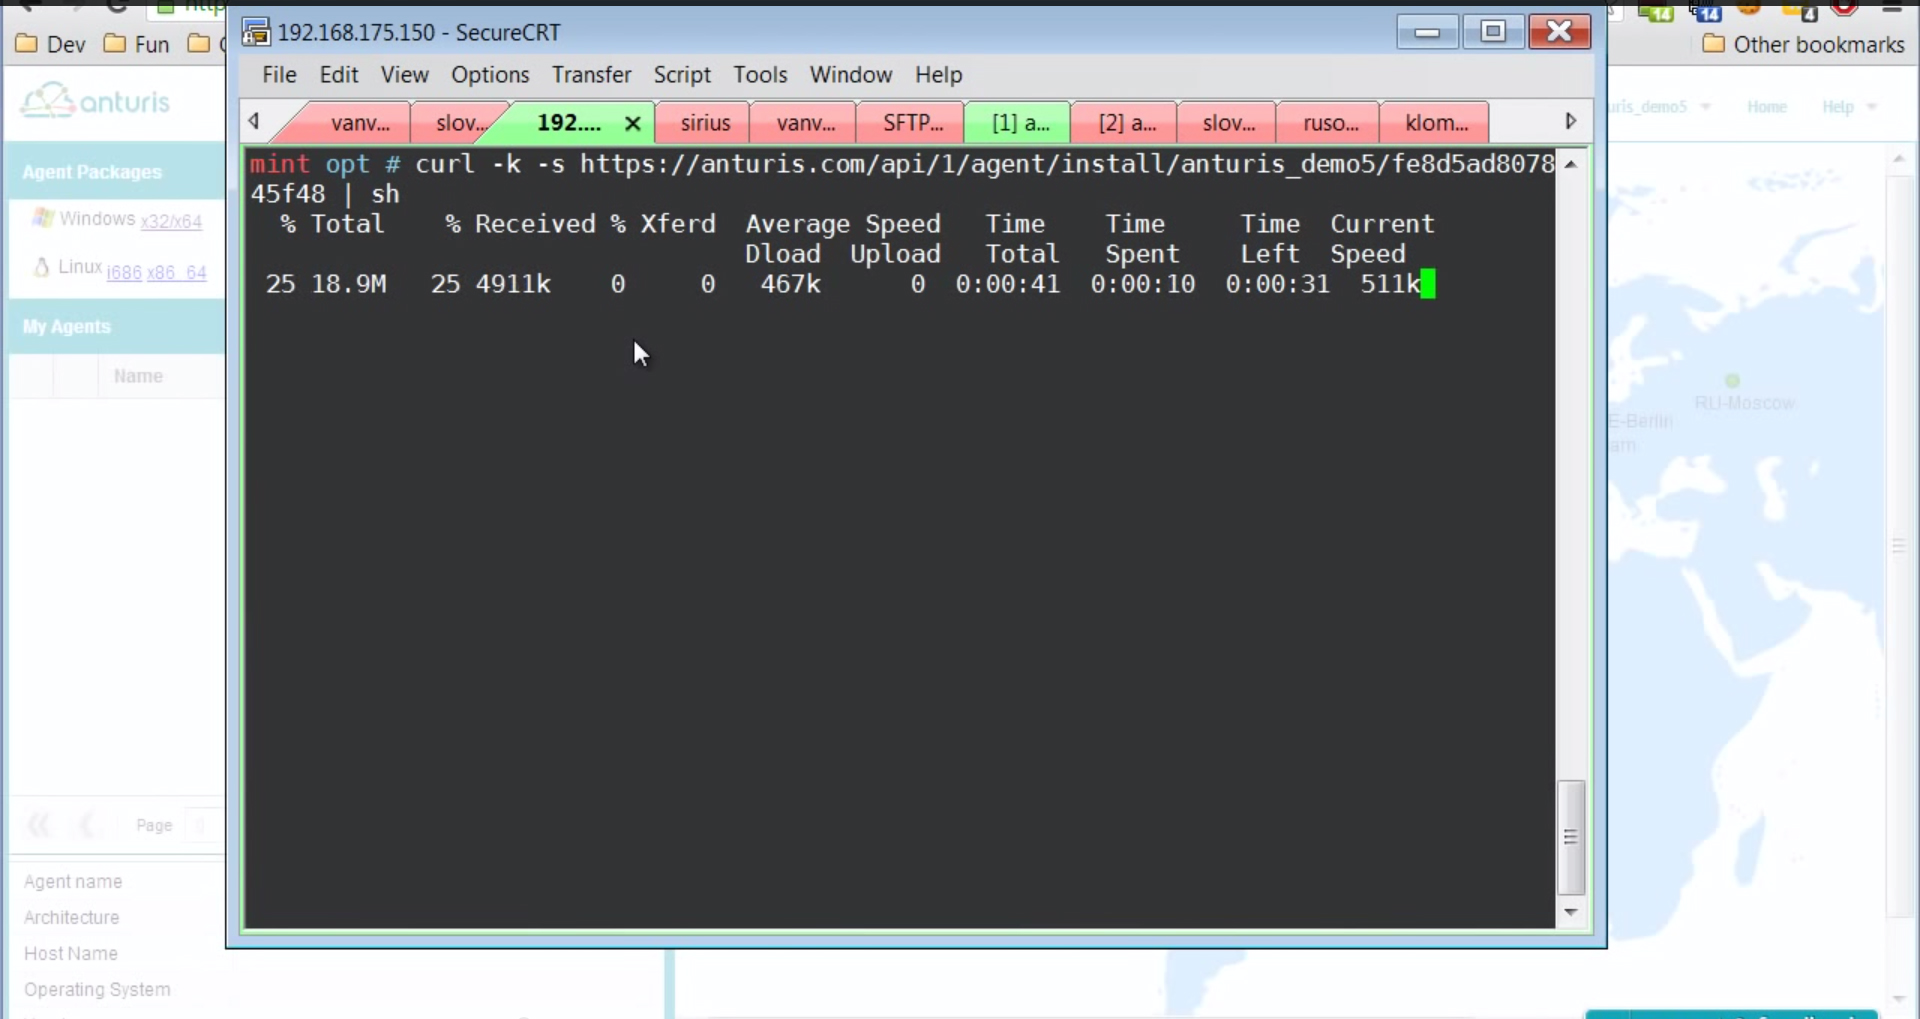Open the Linux x86_64 package link

click(176, 272)
